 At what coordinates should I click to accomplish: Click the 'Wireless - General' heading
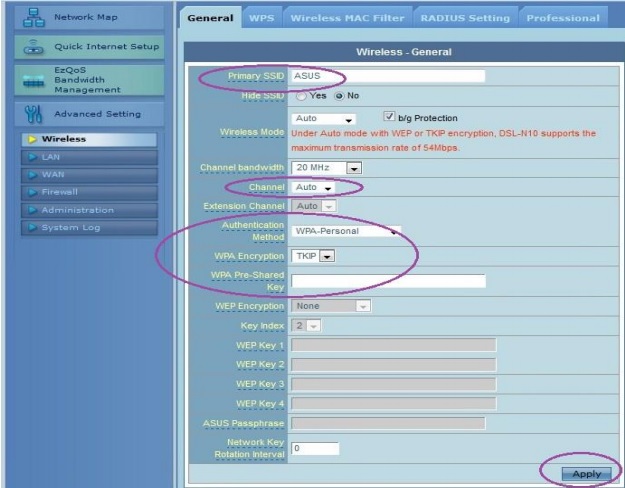(x=404, y=52)
